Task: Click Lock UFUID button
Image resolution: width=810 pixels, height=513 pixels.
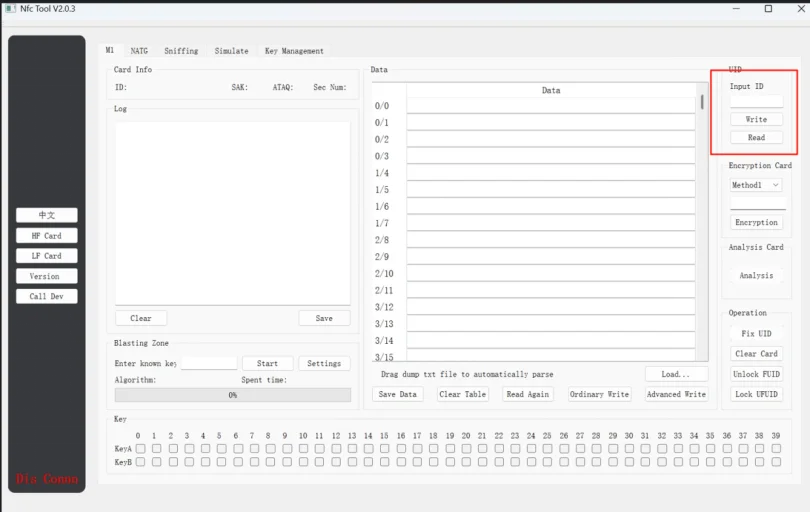Action: coord(756,394)
